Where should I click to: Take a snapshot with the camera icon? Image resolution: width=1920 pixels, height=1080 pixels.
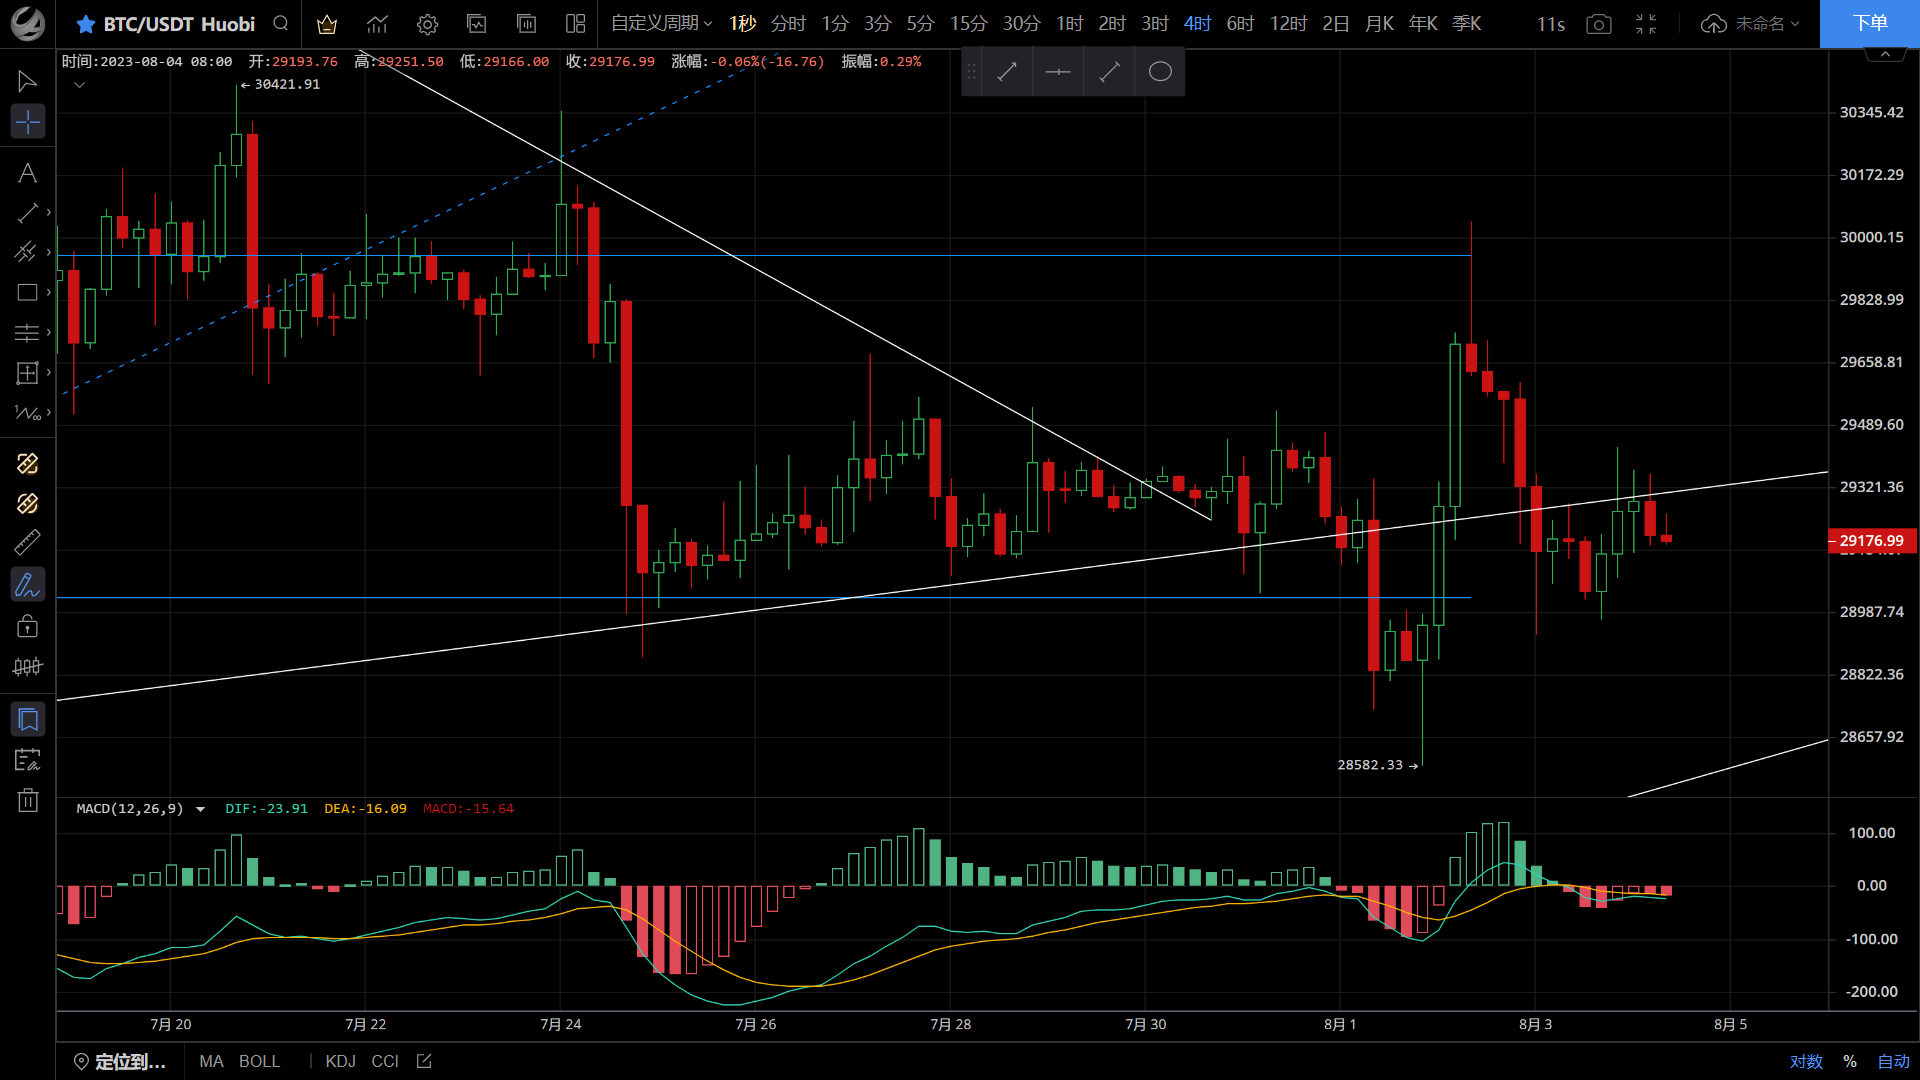coord(1598,24)
